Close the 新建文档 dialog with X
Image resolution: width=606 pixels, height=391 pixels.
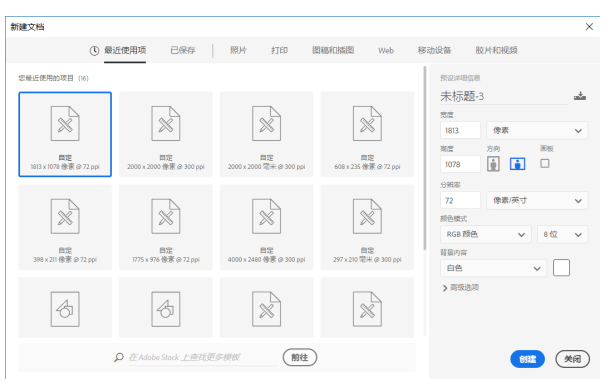coord(589,27)
